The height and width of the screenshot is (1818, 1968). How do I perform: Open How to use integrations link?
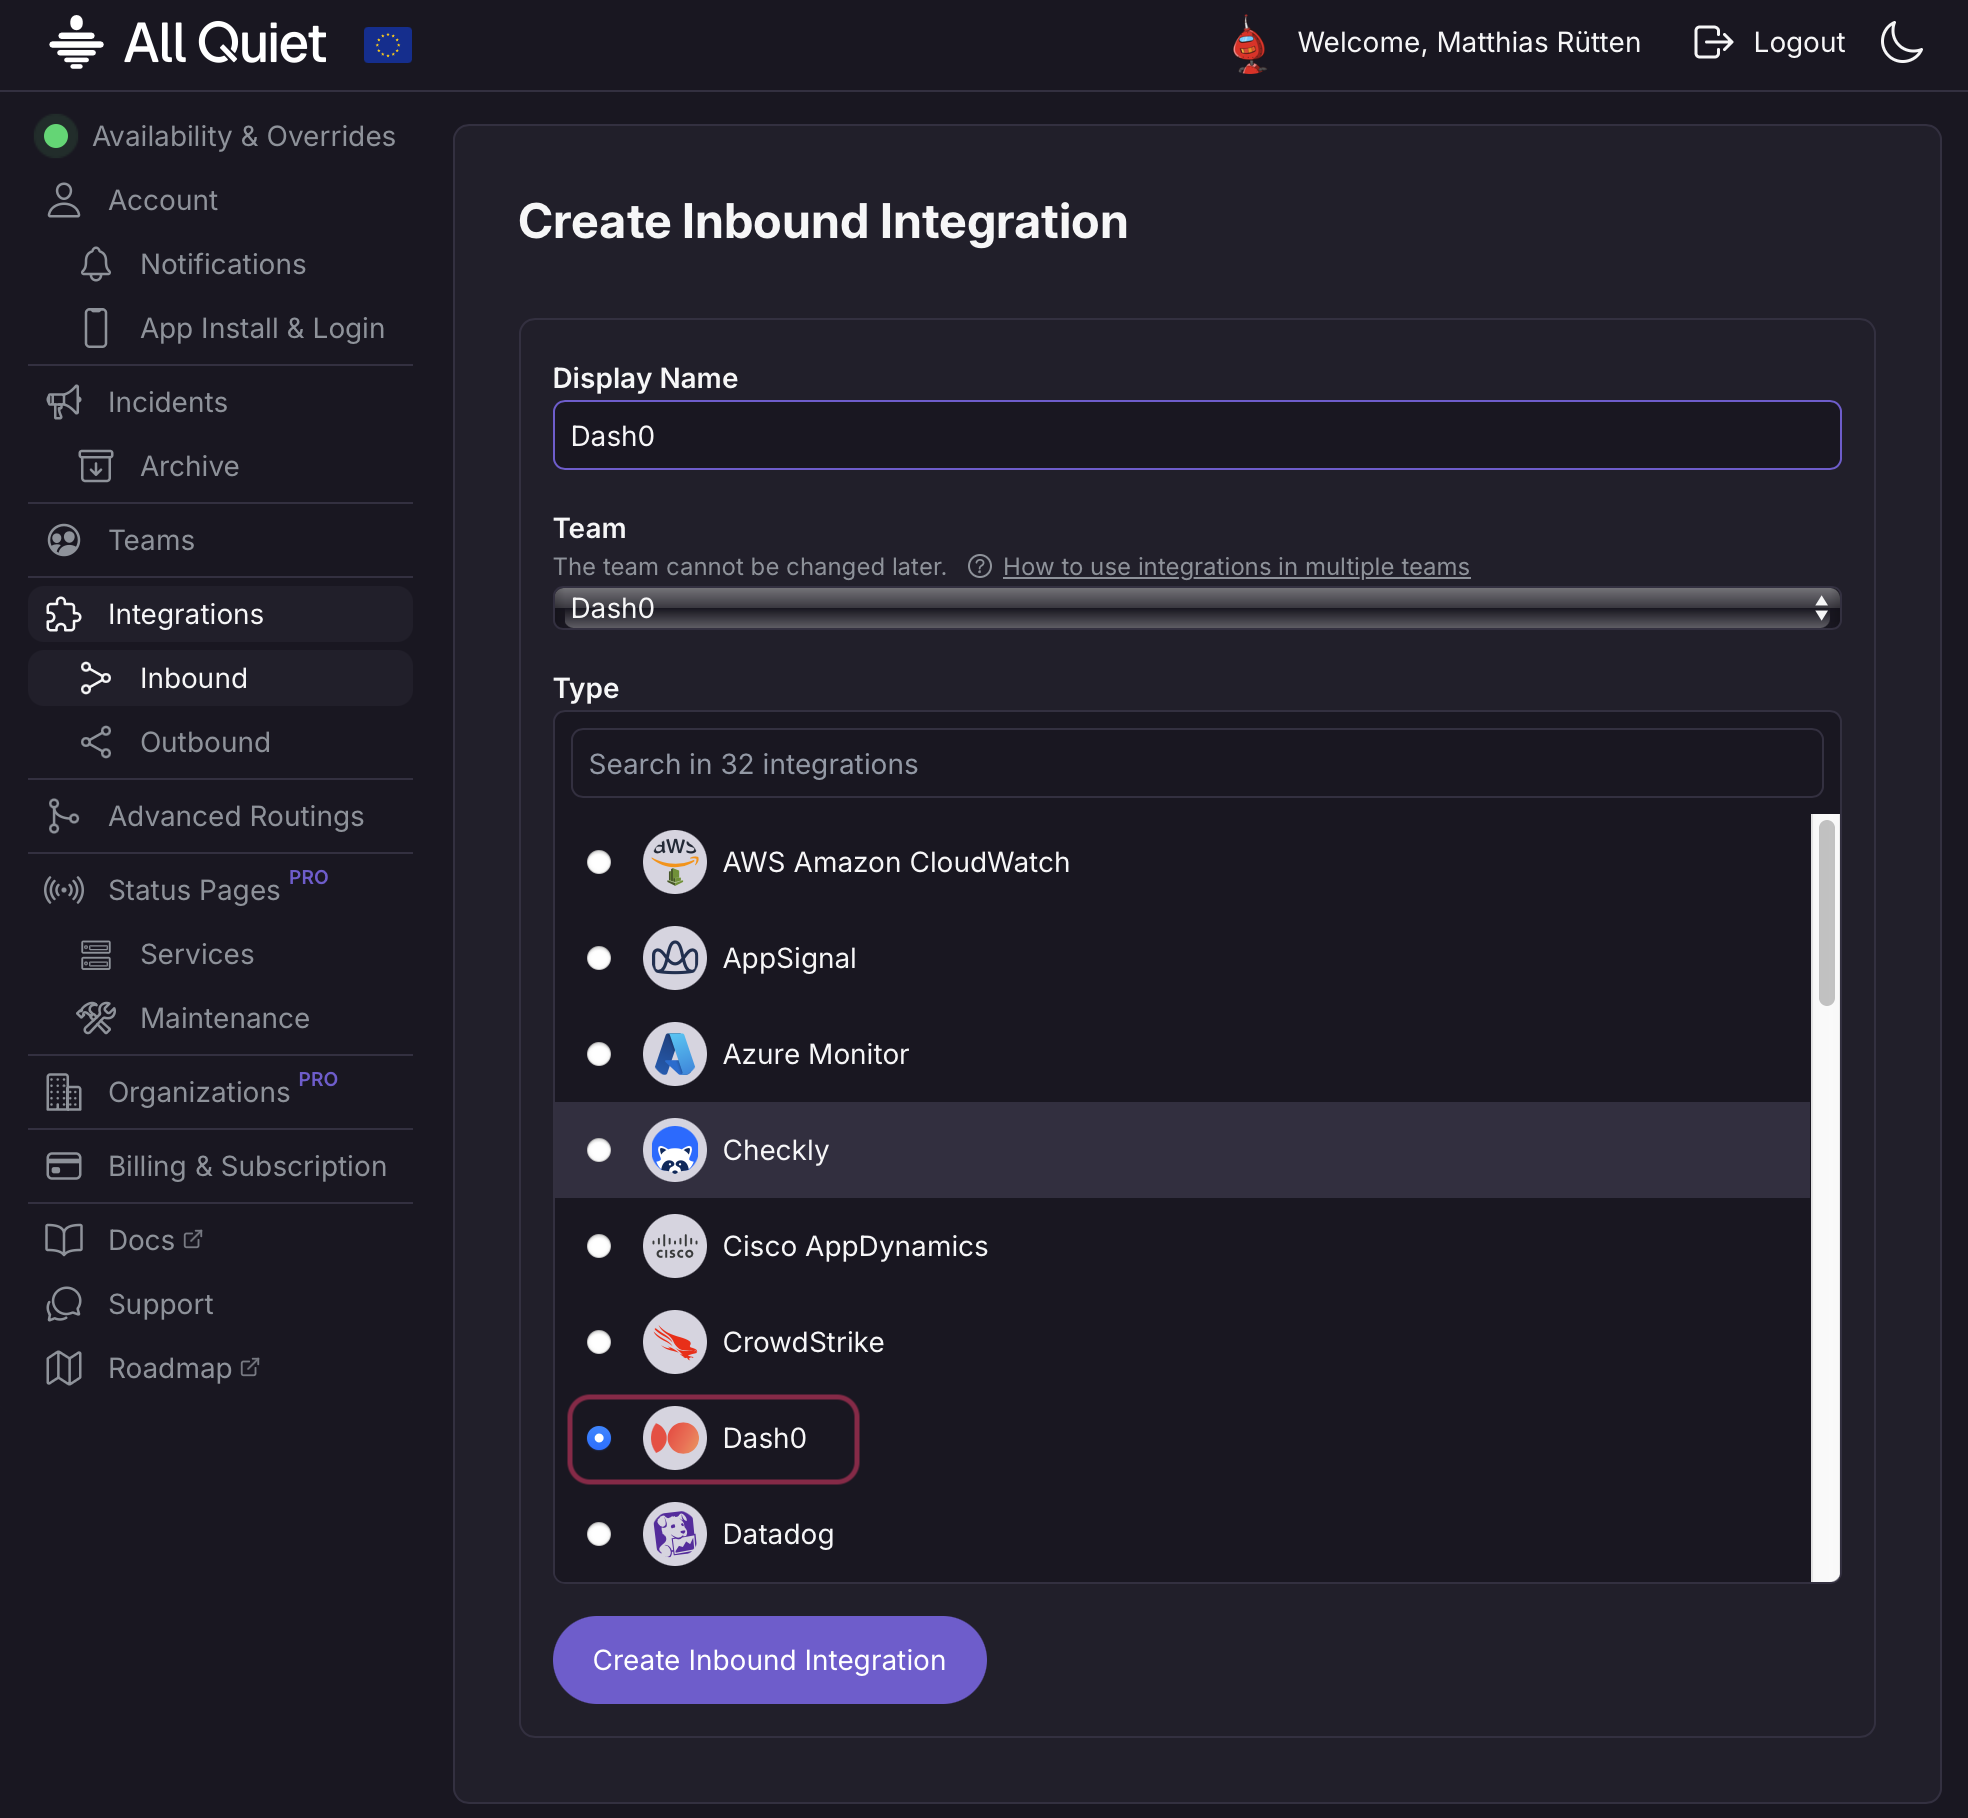click(1236, 567)
